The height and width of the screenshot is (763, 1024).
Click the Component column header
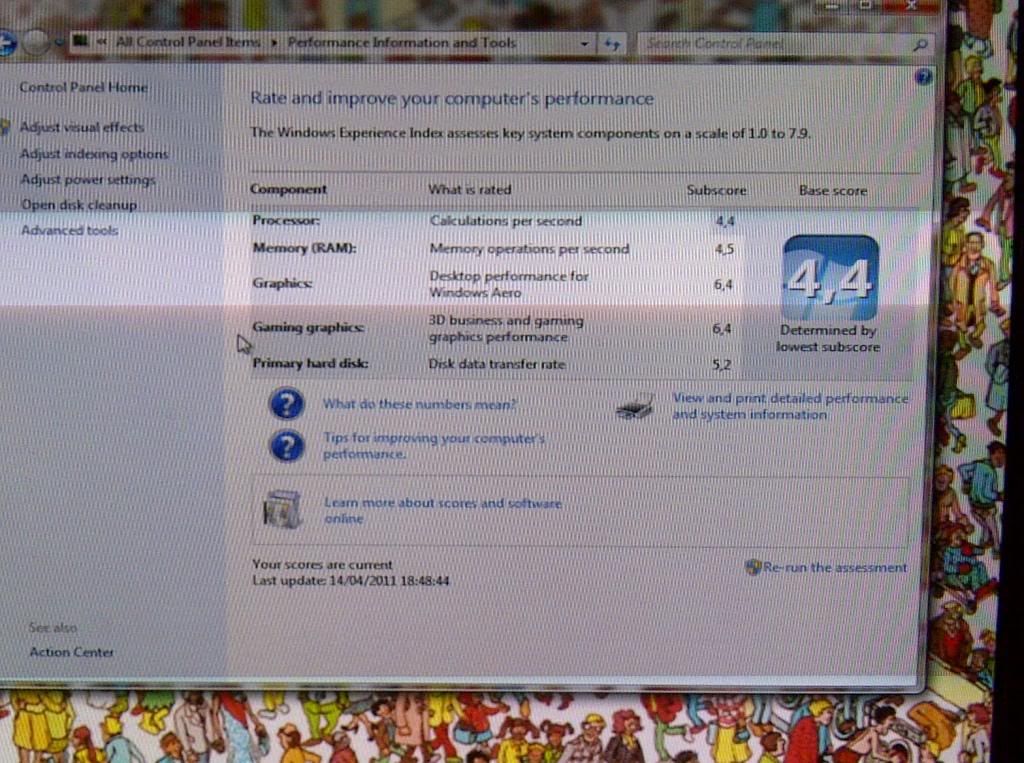288,189
